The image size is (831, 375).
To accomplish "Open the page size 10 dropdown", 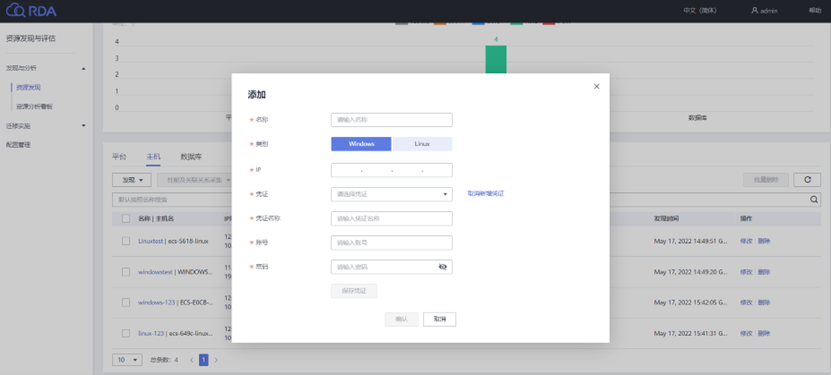I will tap(127, 360).
